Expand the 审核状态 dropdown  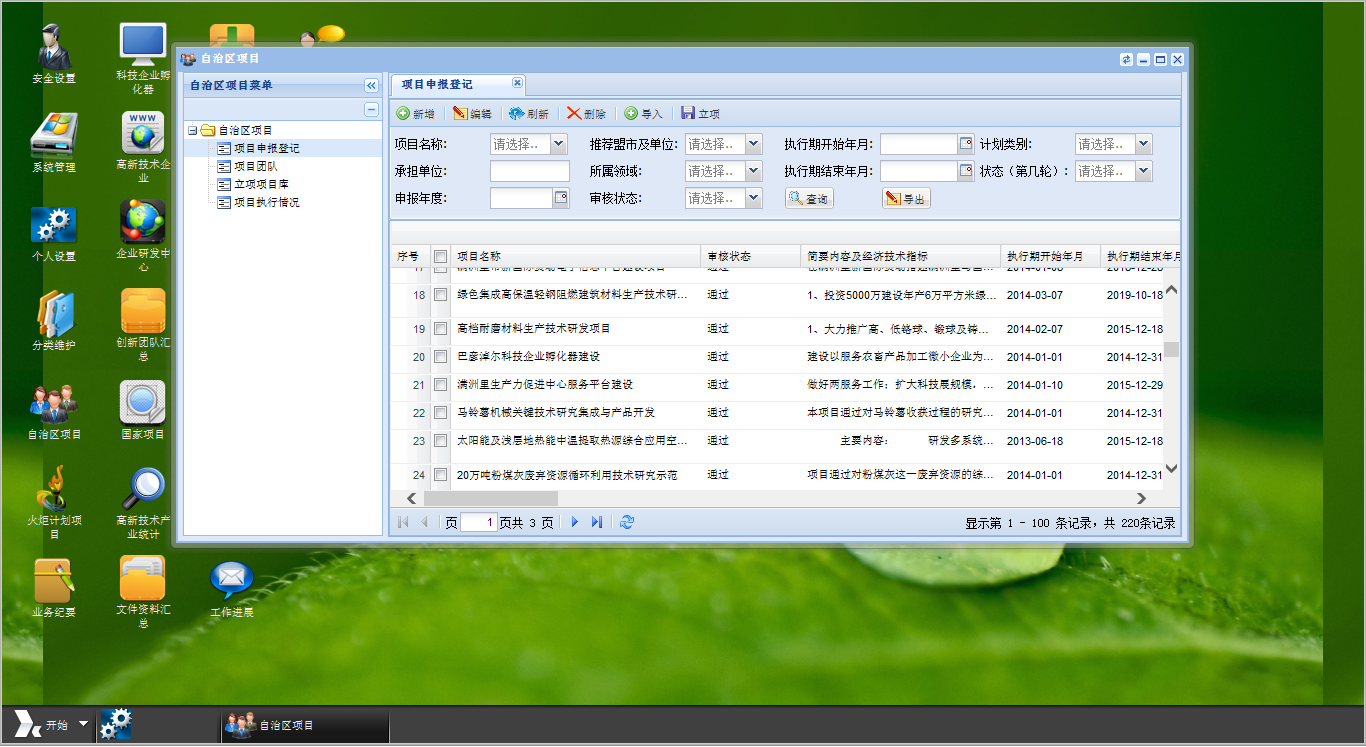click(x=753, y=198)
